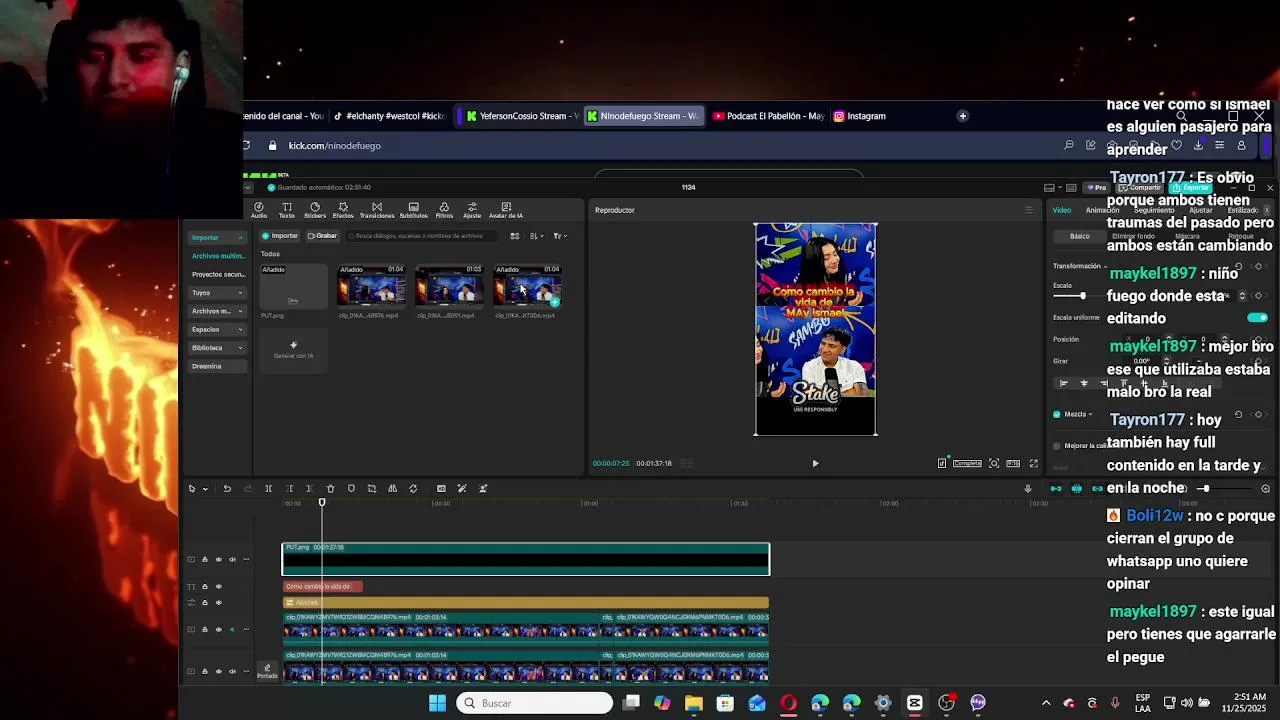Screen dimensions: 1280x720
Task: Open the Ajuste panel
Action: point(472,210)
